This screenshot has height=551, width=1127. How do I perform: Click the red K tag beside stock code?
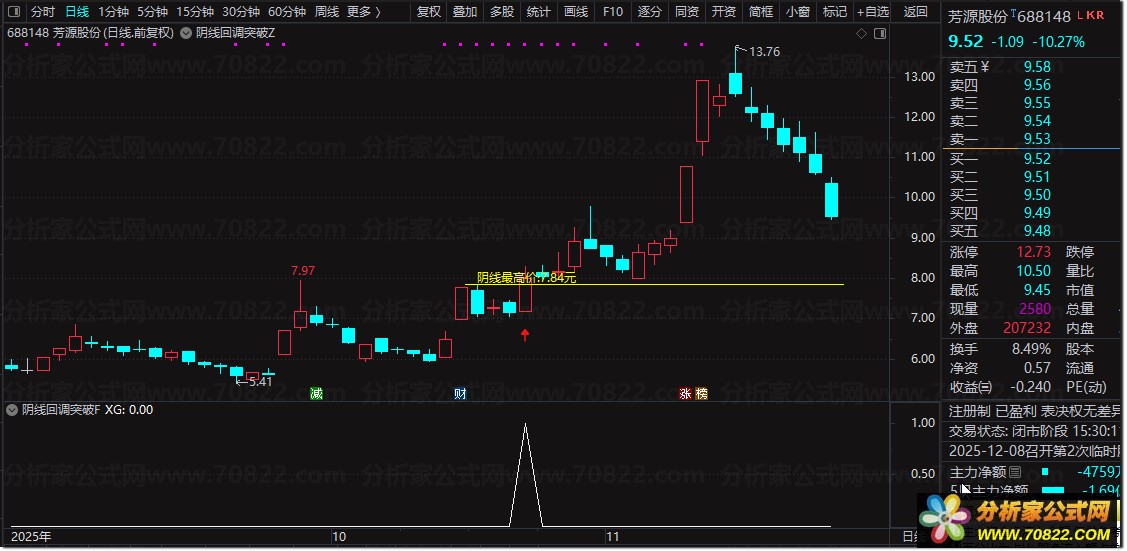(x=1090, y=15)
